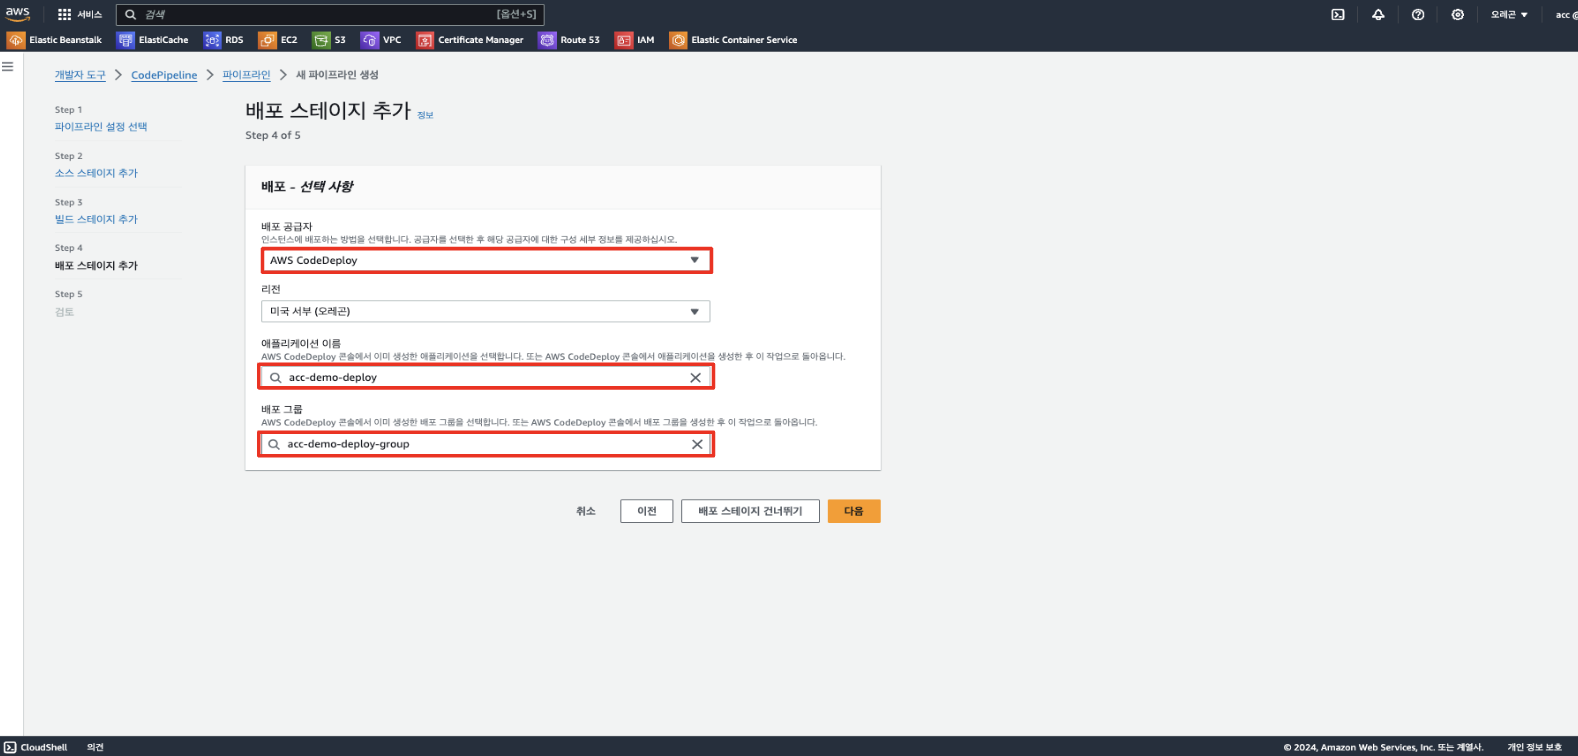The height and width of the screenshot is (756, 1578).
Task: Open help question mark menu
Action: click(x=1418, y=15)
